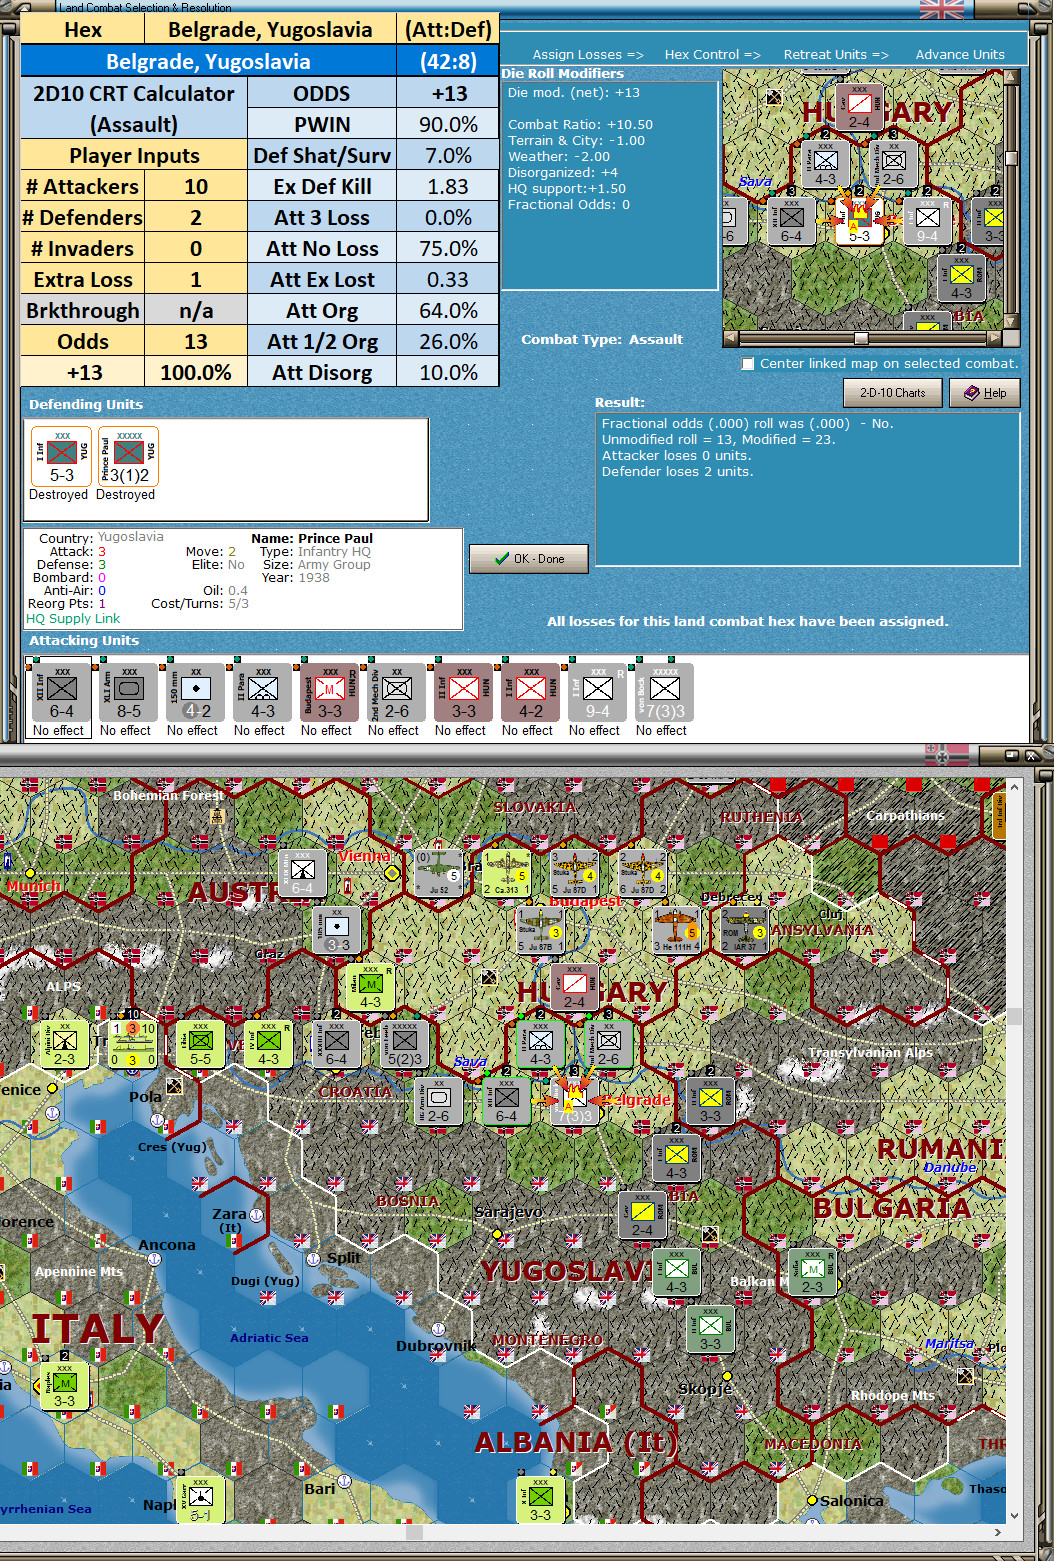Click the BUL 2-3 unit in Bulgaria
Screen dimensions: 1054x1561
(812, 1273)
